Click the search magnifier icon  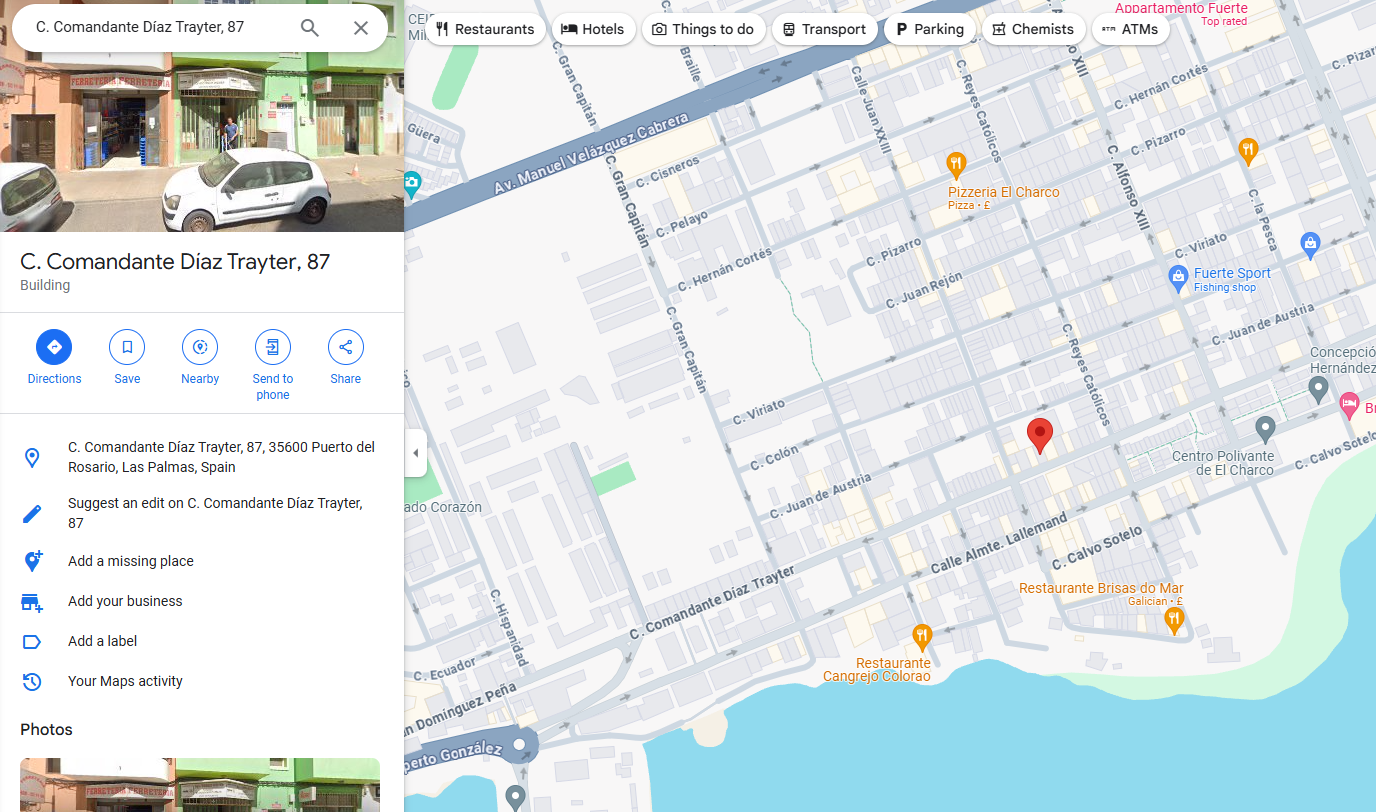(x=310, y=28)
